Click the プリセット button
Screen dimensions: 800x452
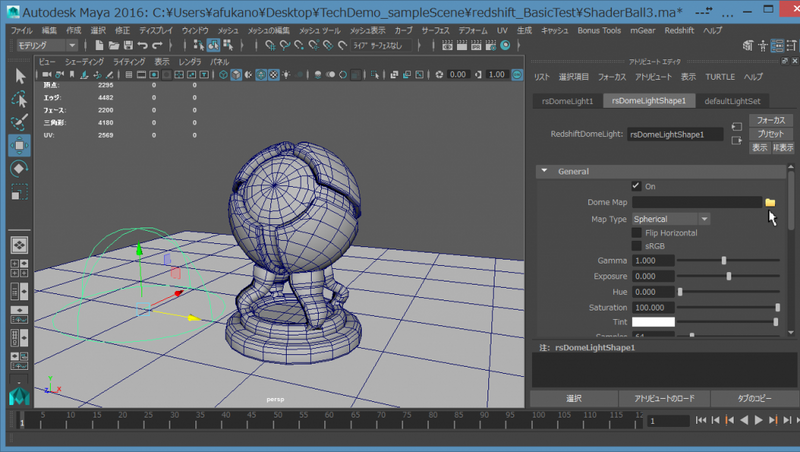coord(770,134)
